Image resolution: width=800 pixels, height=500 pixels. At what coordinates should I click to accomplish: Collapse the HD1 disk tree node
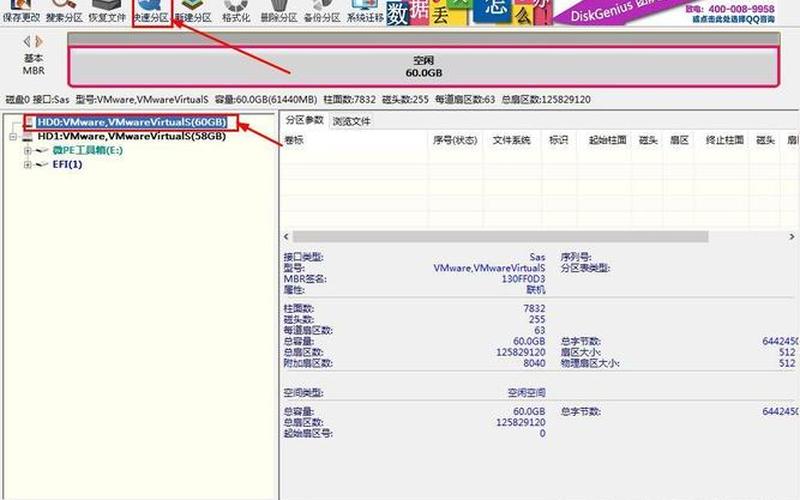point(13,137)
